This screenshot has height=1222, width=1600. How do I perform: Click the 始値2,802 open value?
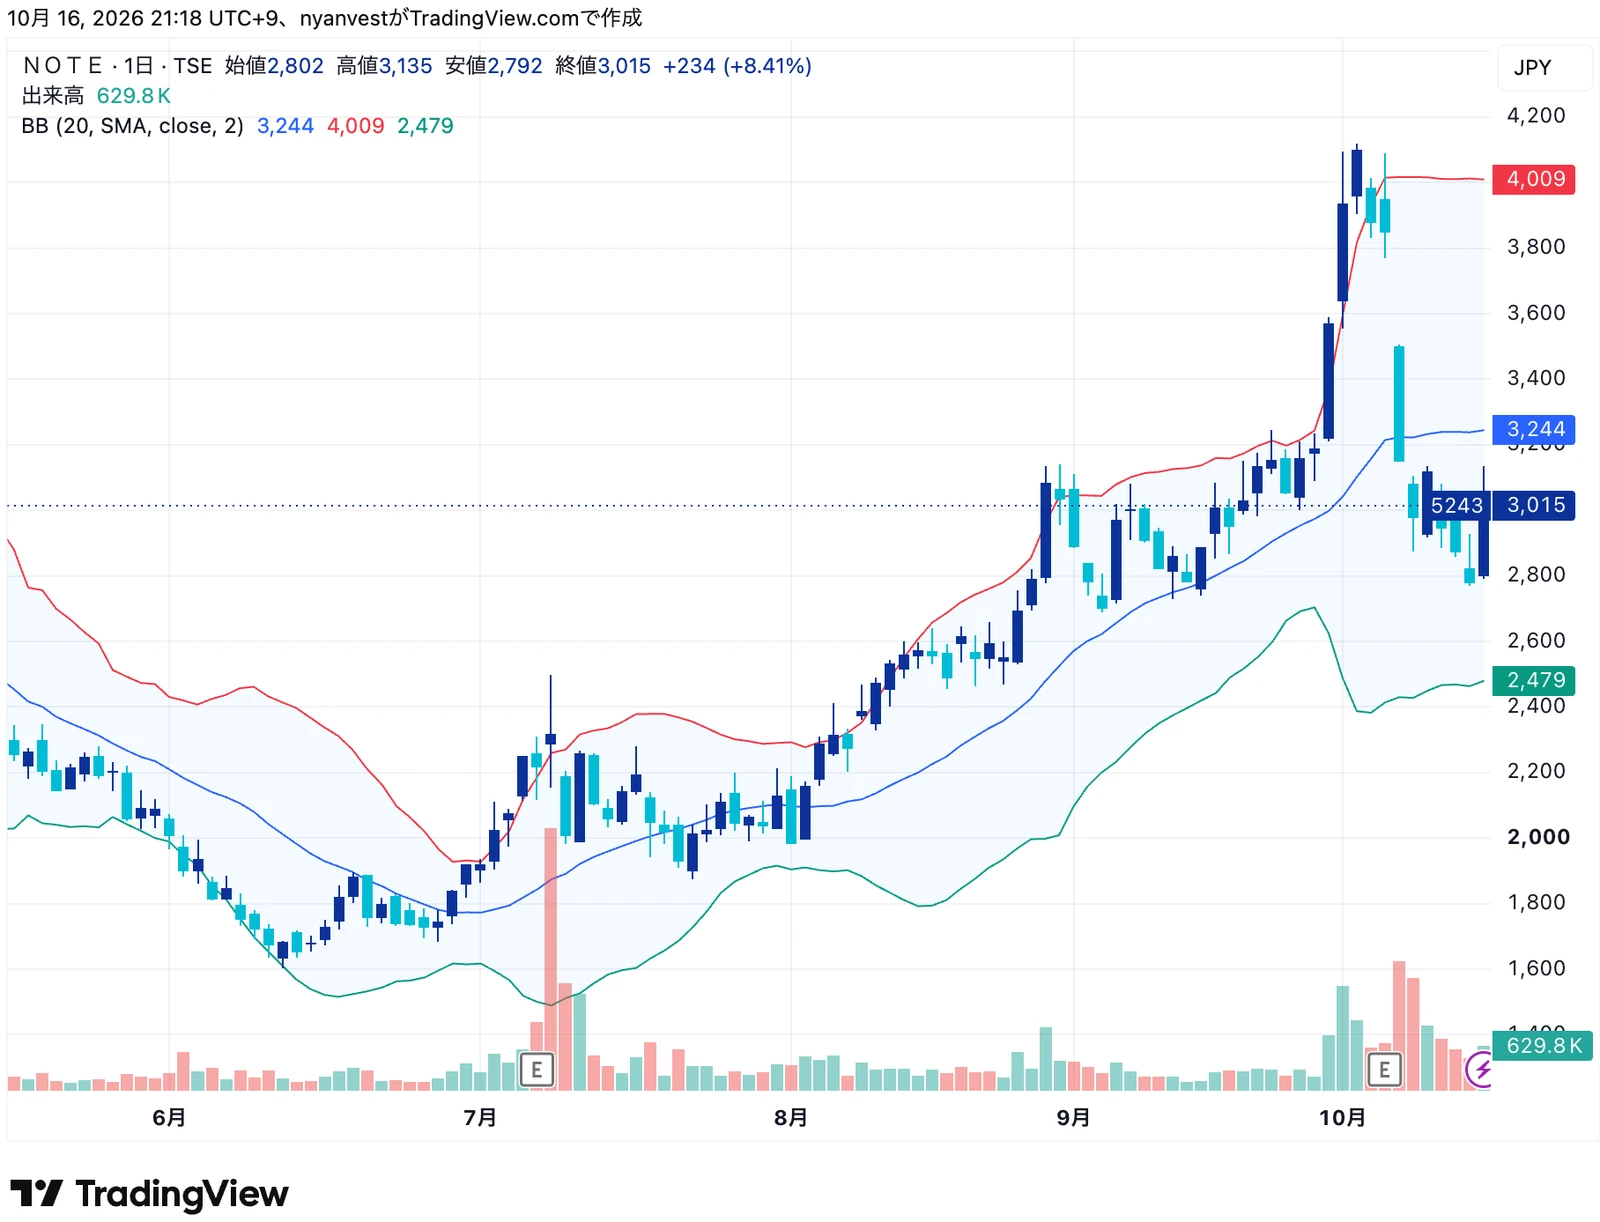pos(274,66)
